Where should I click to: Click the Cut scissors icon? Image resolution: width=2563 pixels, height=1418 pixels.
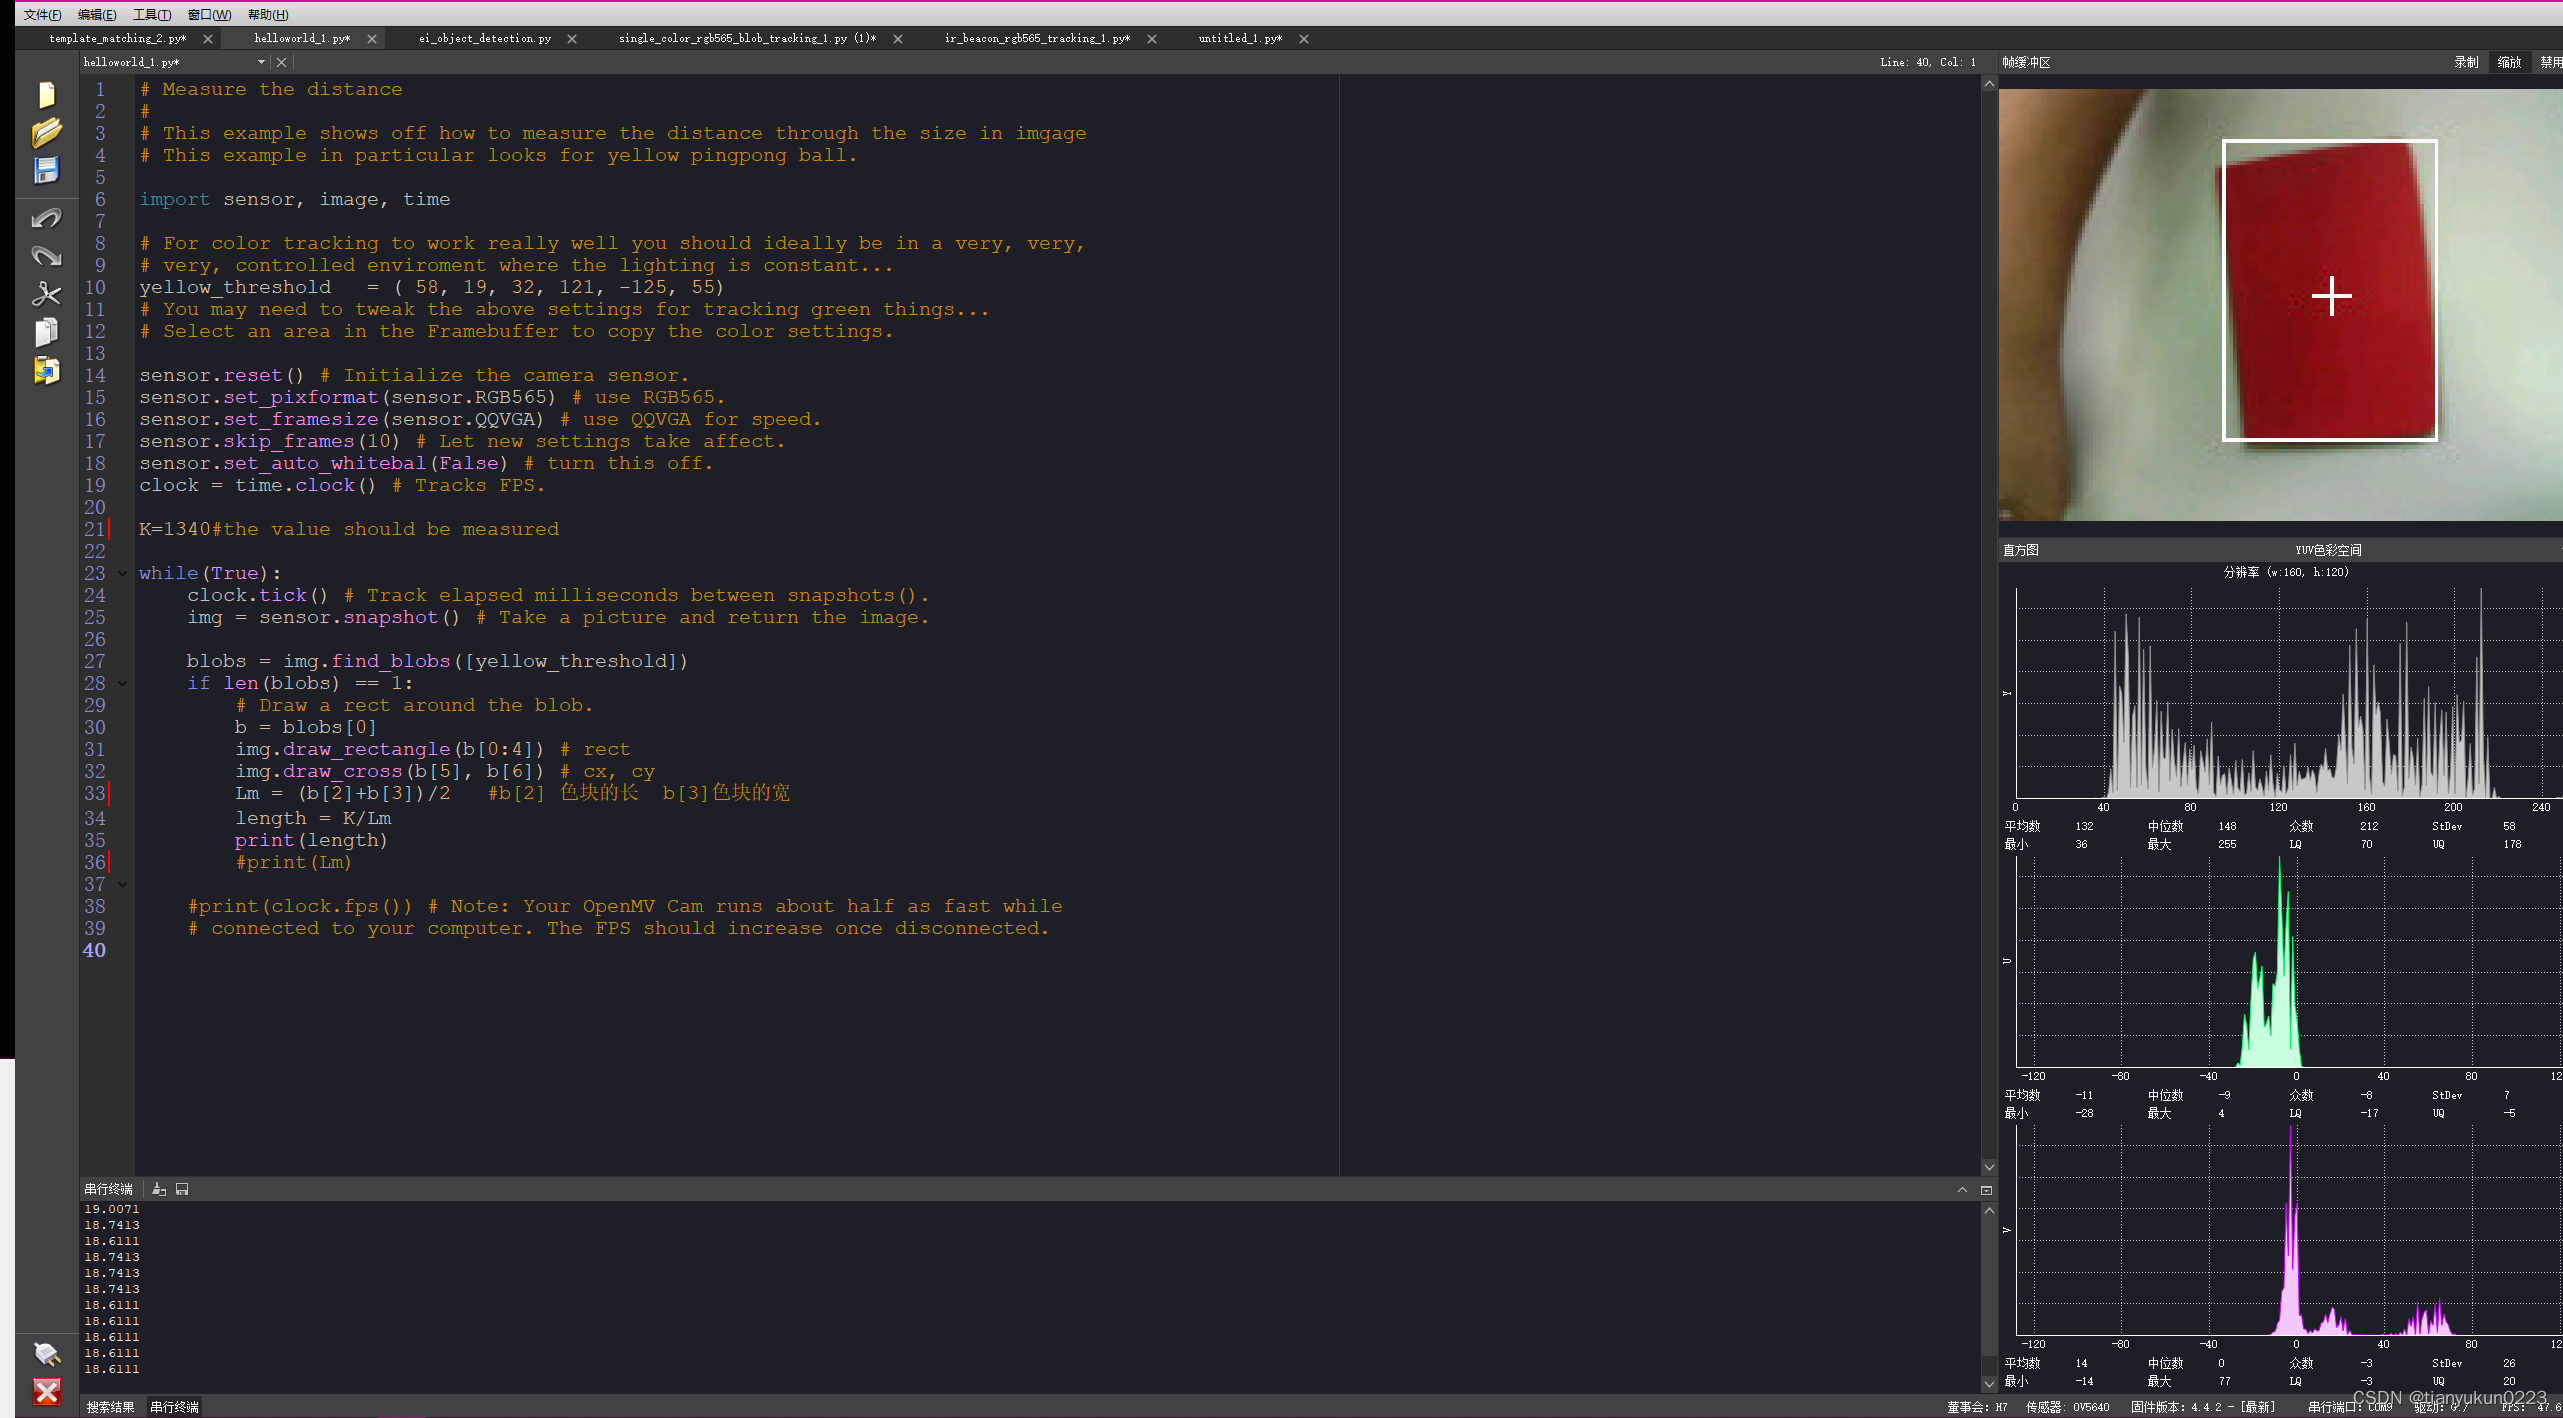(x=46, y=294)
